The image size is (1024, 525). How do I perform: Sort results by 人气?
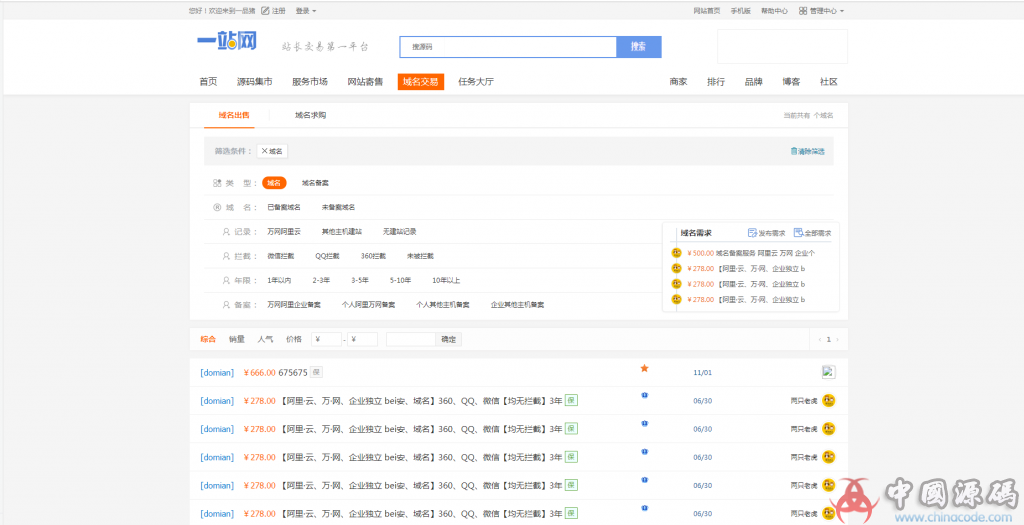coord(265,340)
